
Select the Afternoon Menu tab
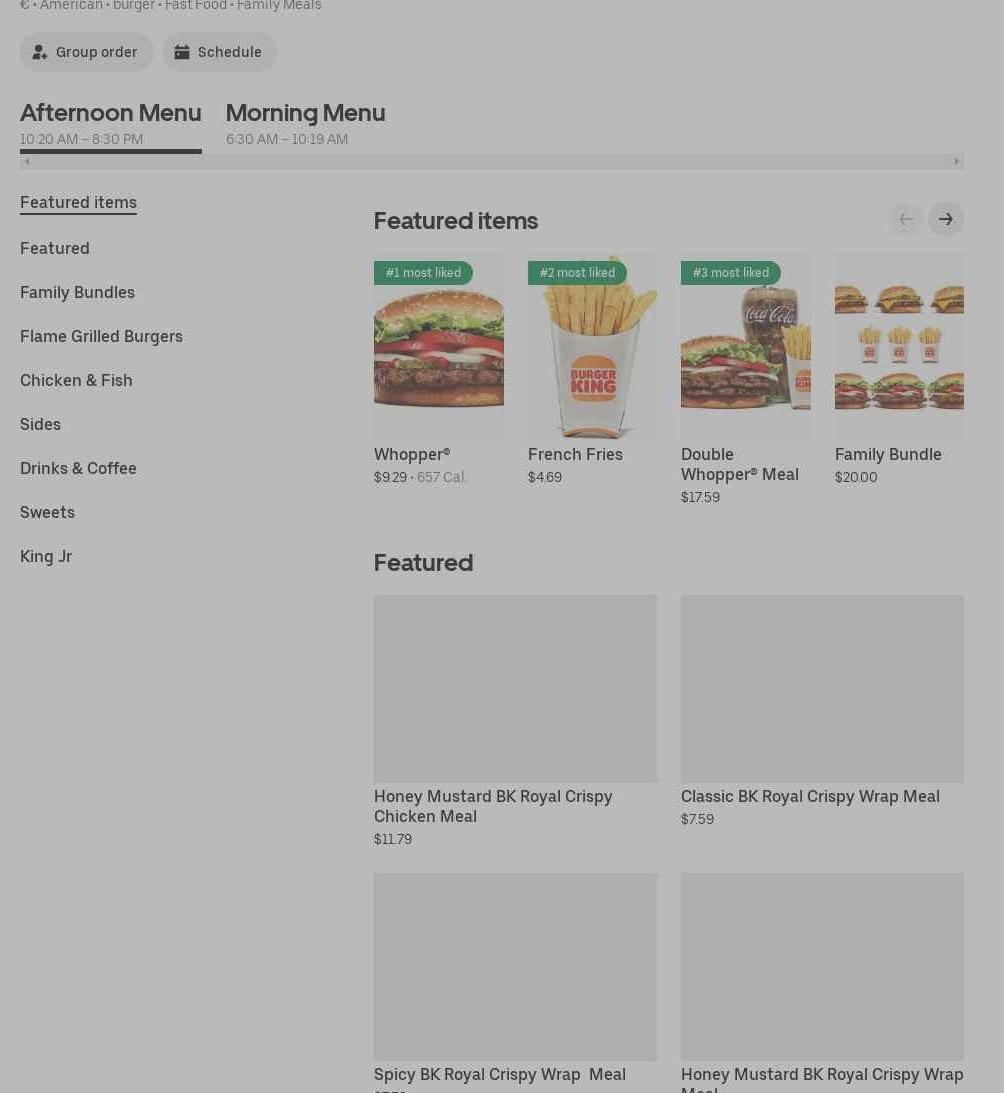click(111, 123)
